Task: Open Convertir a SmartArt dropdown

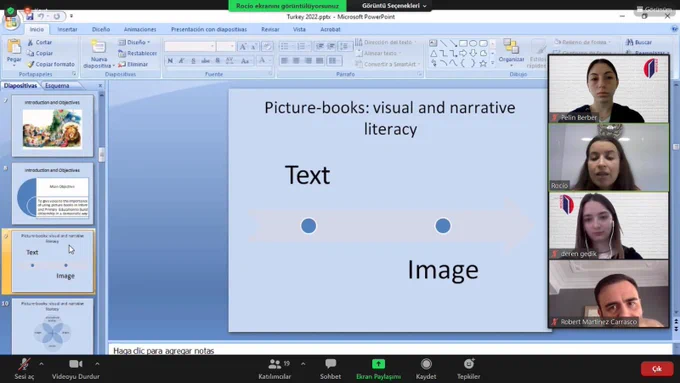Action: (388, 64)
